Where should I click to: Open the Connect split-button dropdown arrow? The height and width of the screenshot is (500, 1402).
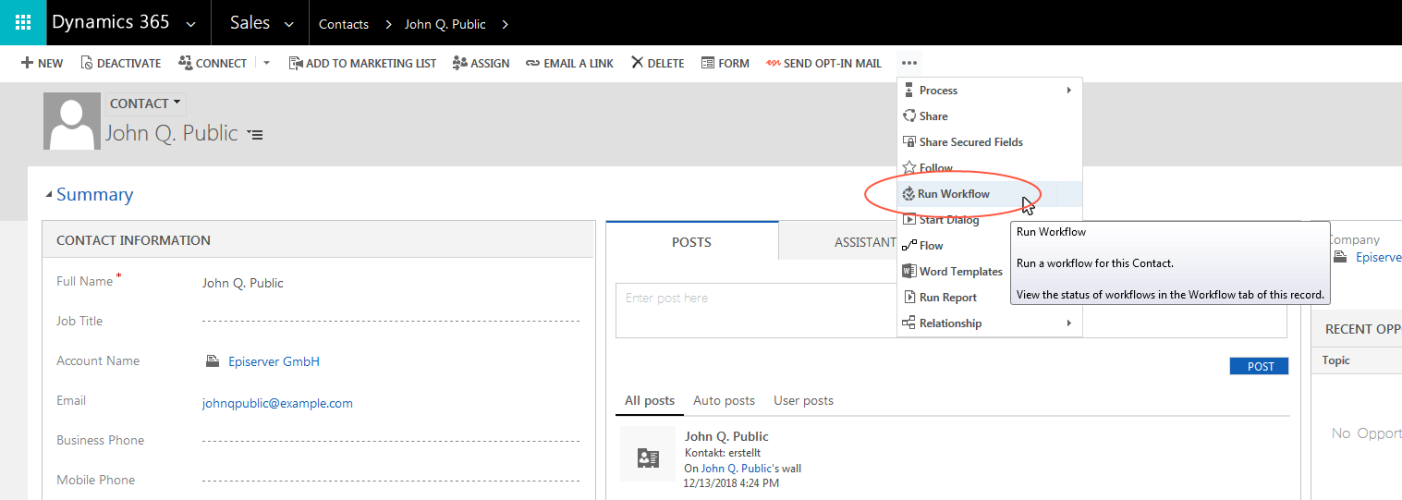(266, 63)
